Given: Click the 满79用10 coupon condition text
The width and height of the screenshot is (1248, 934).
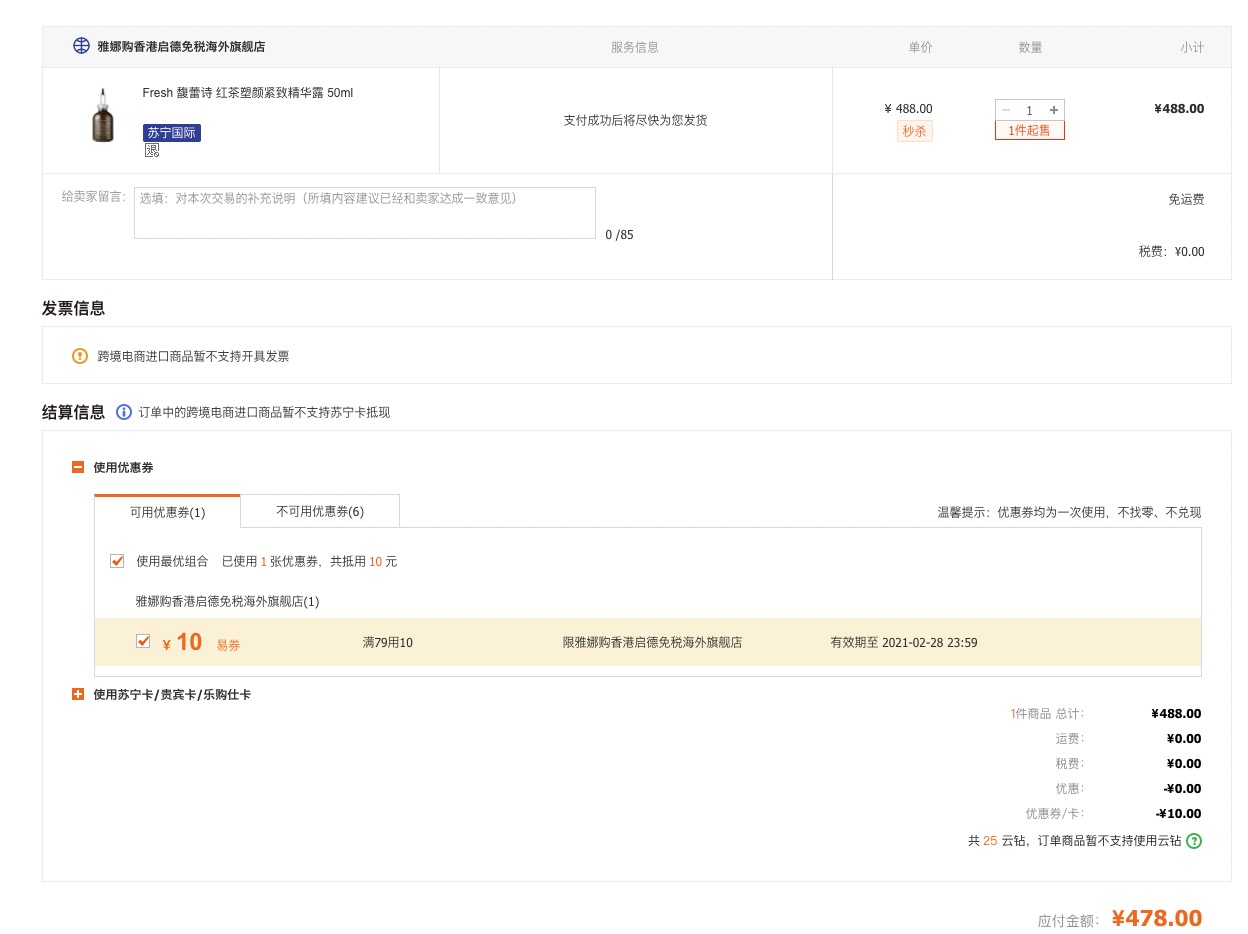Looking at the screenshot, I should click(x=388, y=643).
